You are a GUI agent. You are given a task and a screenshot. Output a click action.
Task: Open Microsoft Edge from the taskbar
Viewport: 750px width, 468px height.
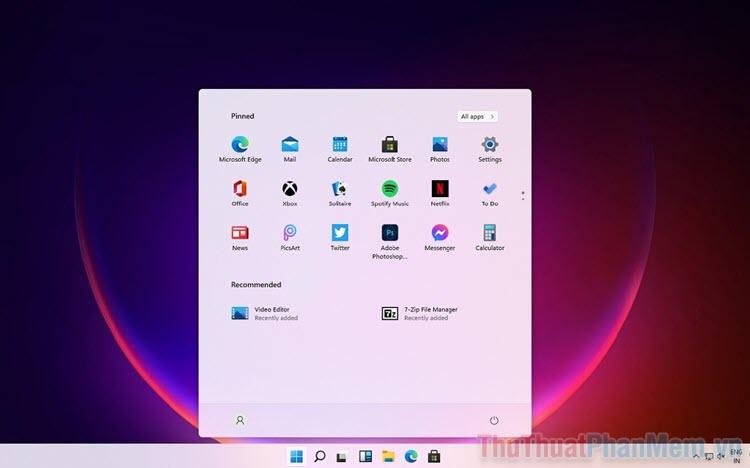pyautogui.click(x=411, y=457)
